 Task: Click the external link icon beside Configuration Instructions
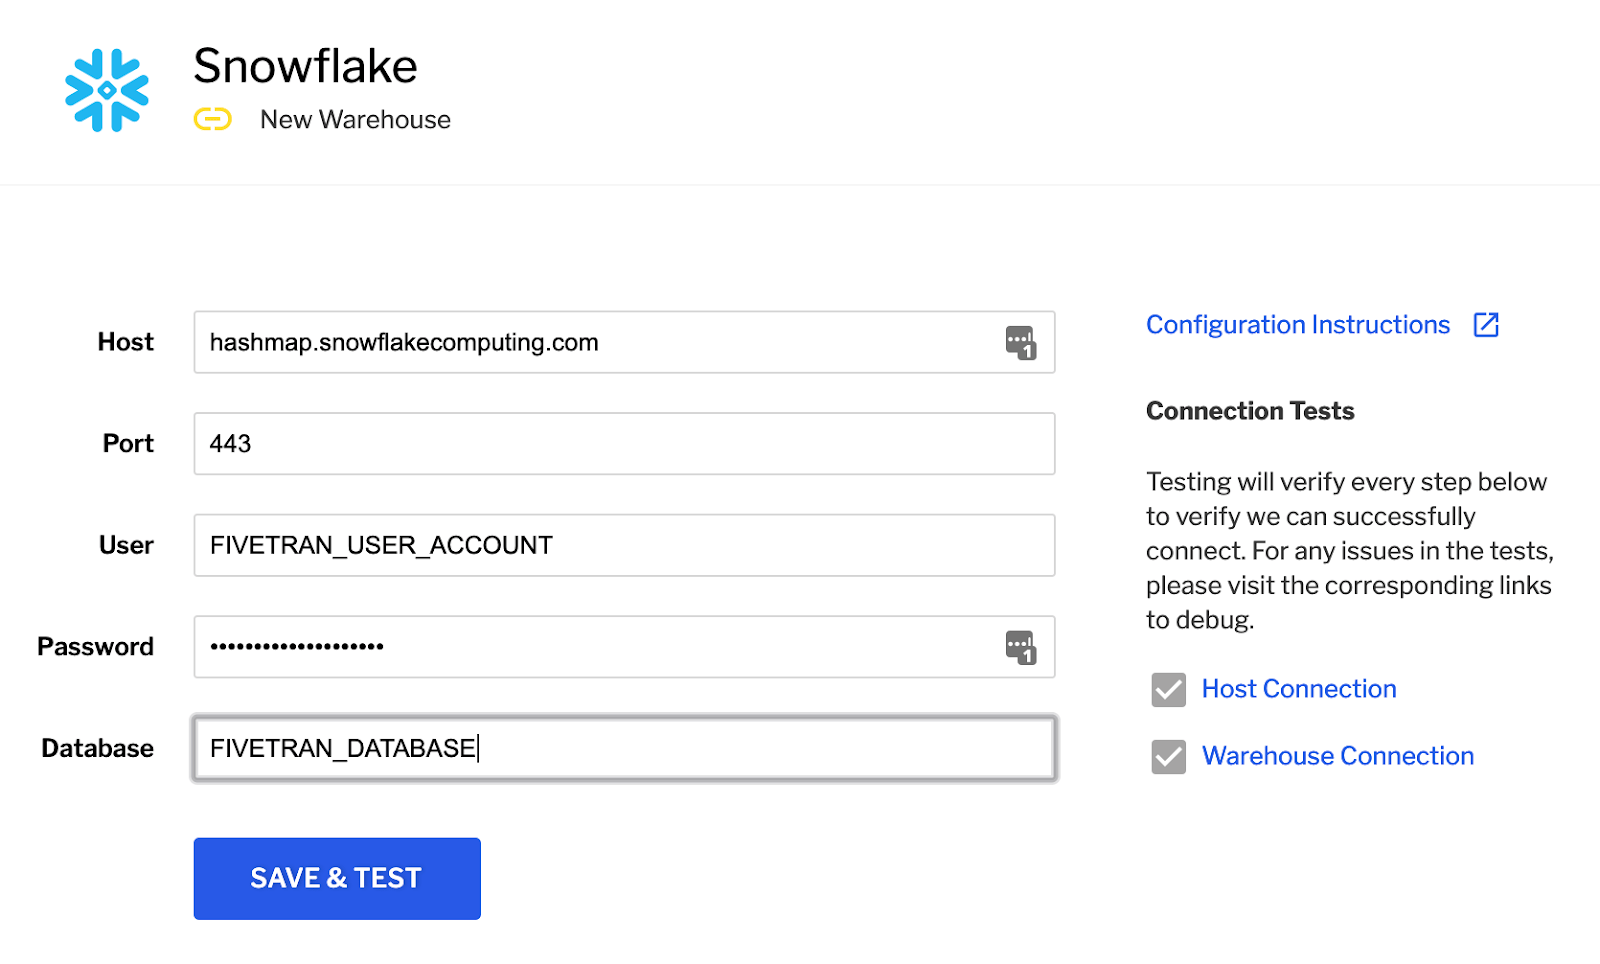click(x=1487, y=324)
